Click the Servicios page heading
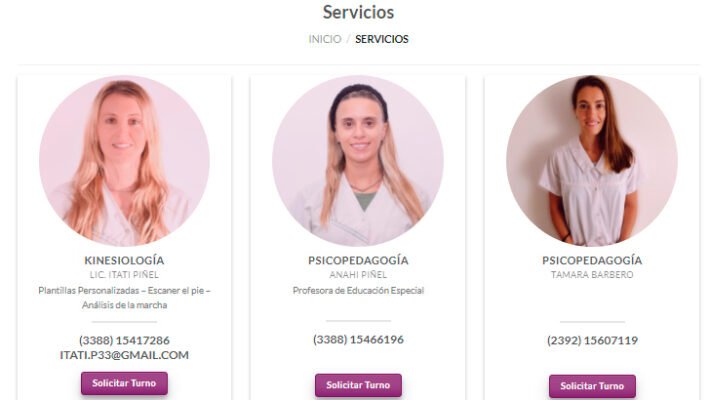 [x=358, y=12]
